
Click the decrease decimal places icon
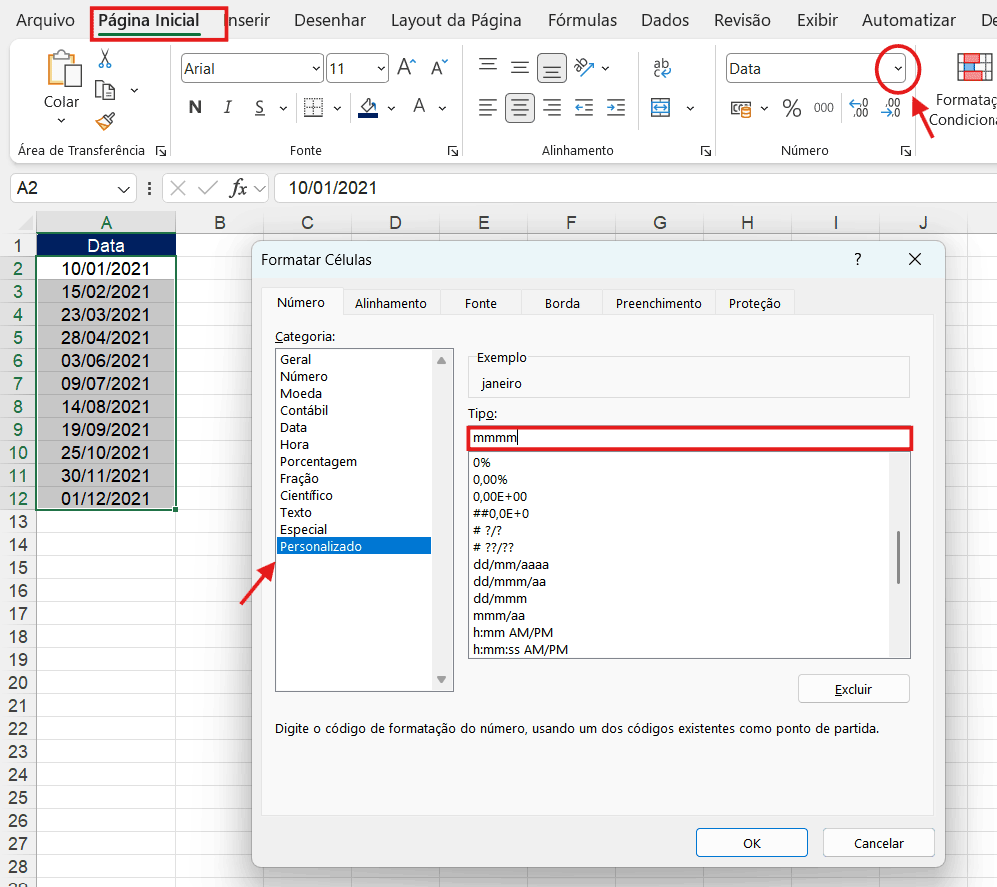click(x=891, y=107)
